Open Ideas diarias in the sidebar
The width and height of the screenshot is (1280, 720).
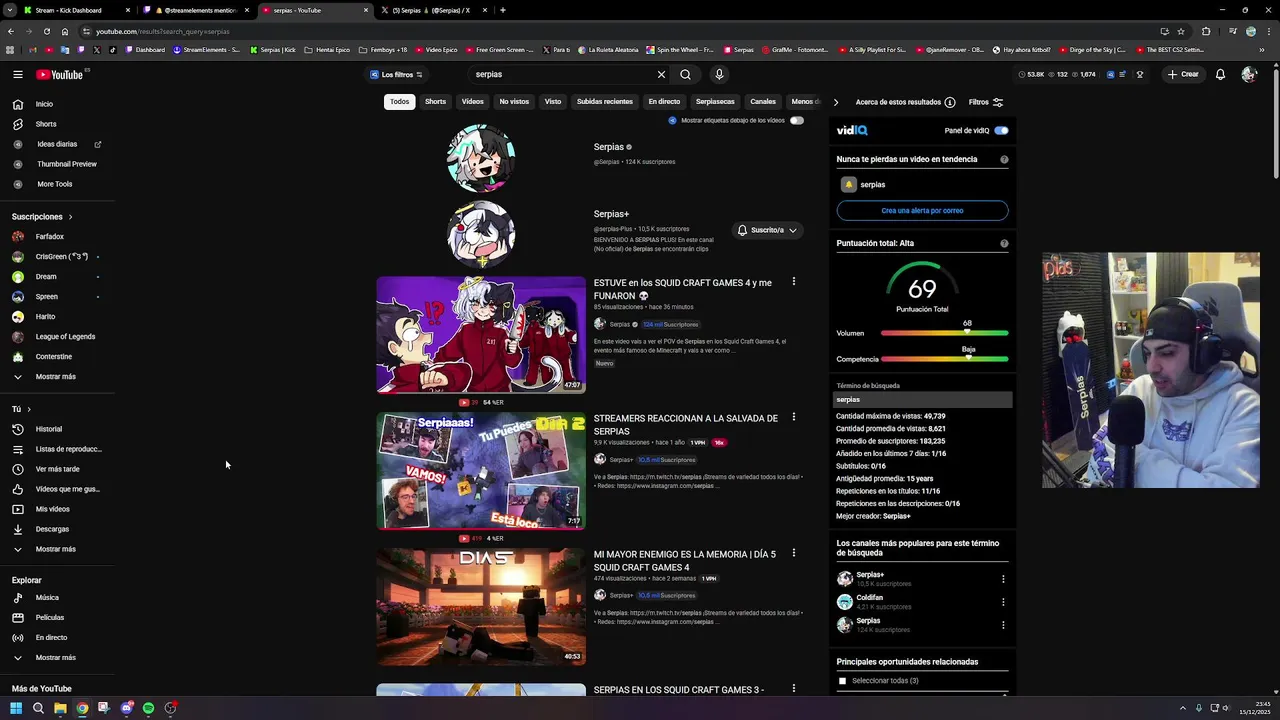pos(57,144)
